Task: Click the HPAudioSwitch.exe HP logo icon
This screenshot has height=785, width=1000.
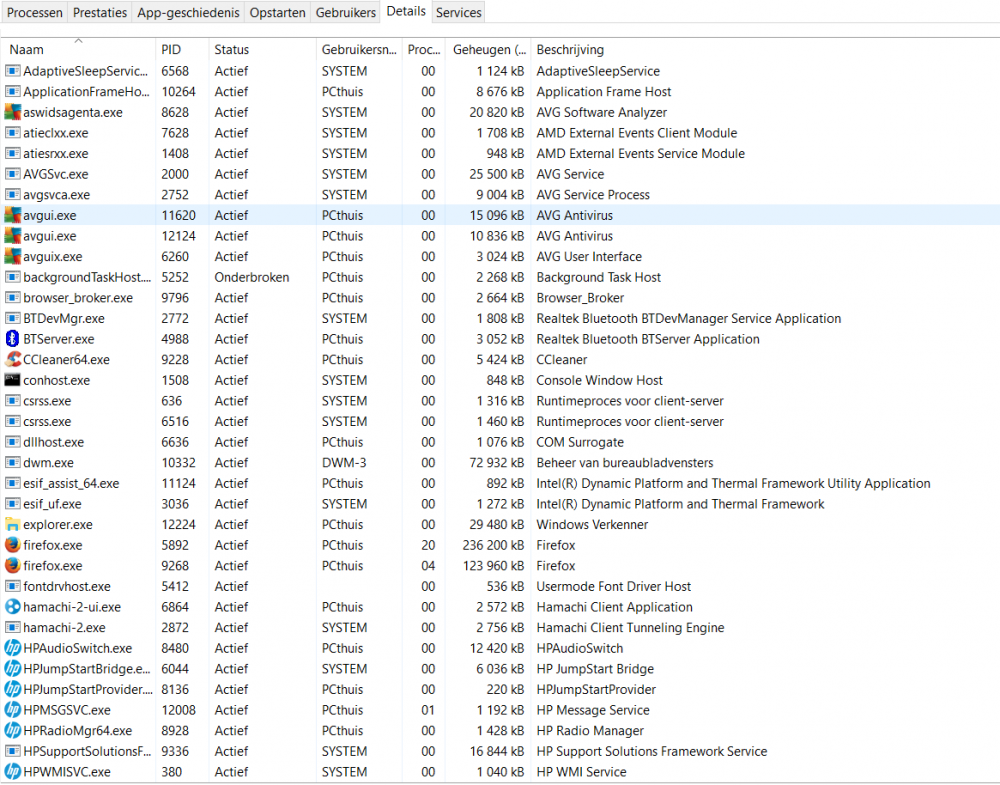Action: 13,648
